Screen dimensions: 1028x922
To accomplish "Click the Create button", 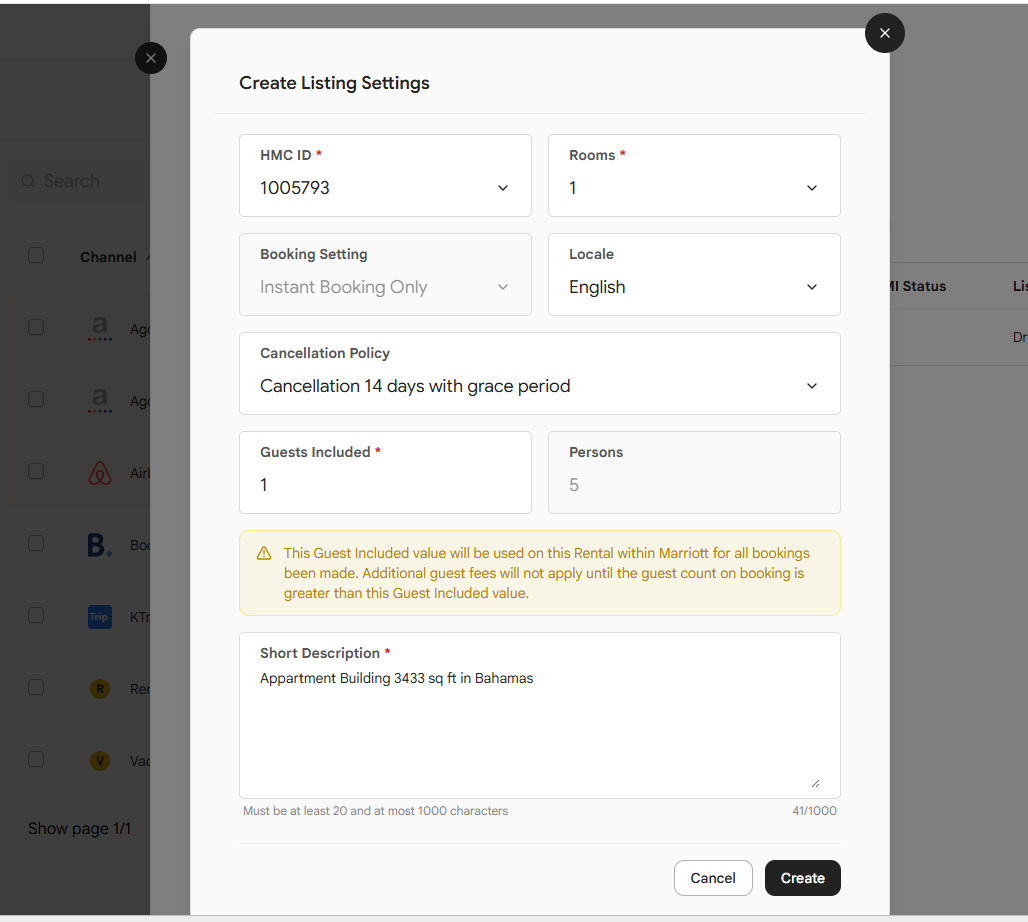I will click(802, 878).
